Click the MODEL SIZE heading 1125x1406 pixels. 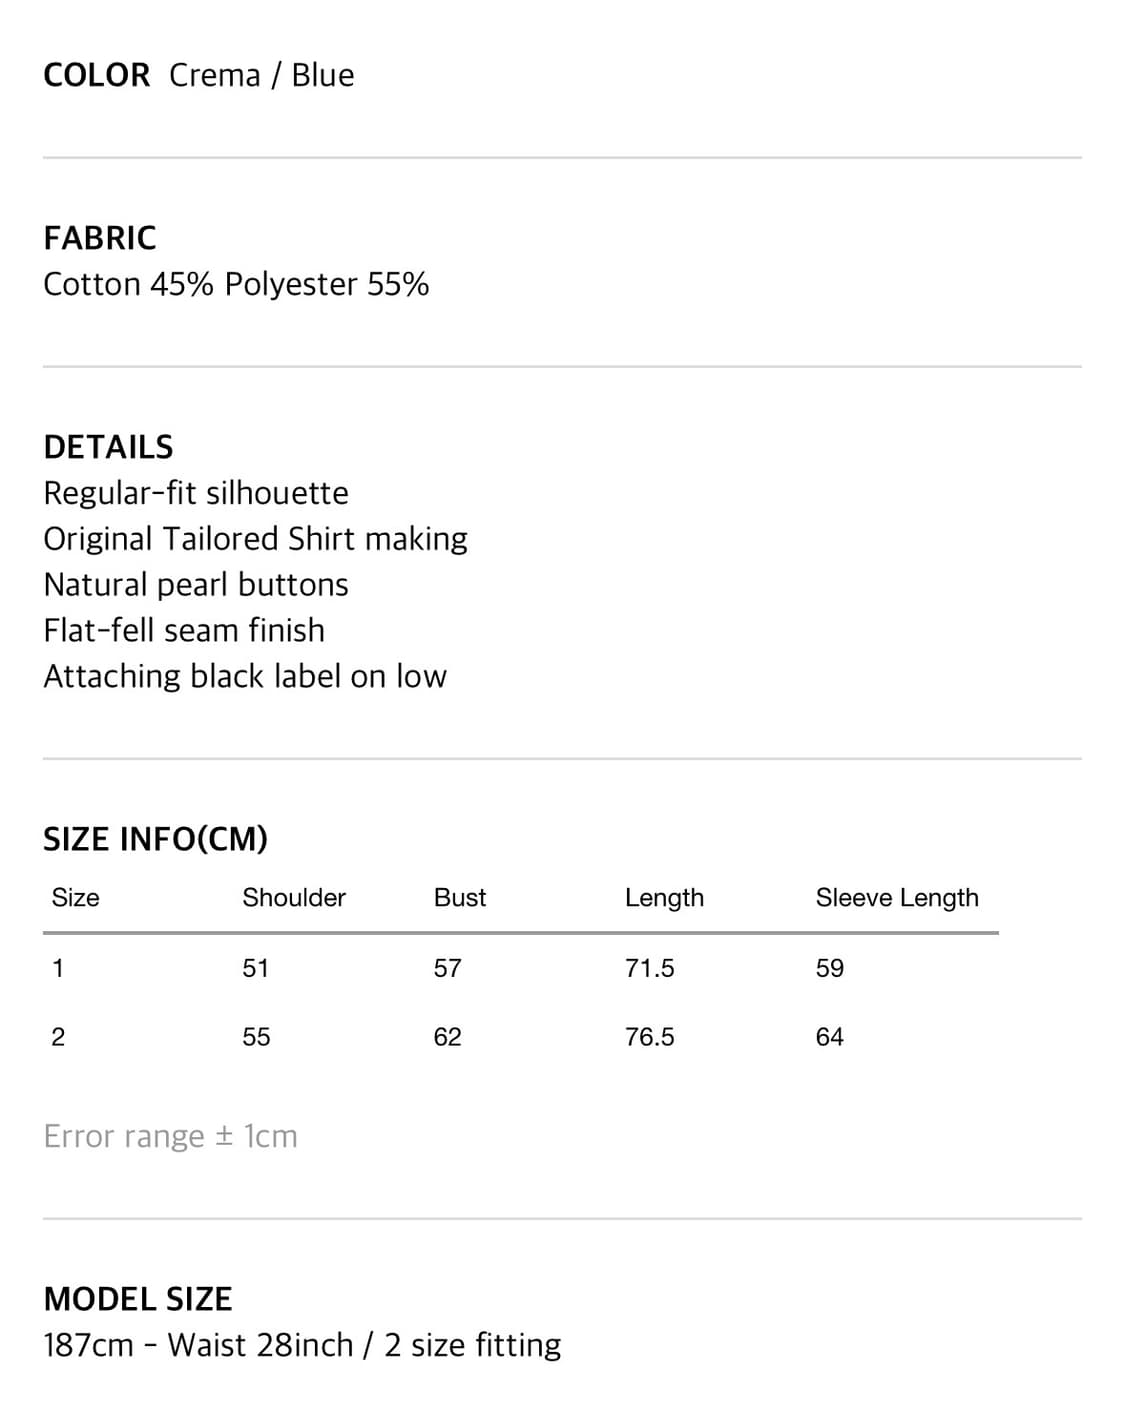138,1299
